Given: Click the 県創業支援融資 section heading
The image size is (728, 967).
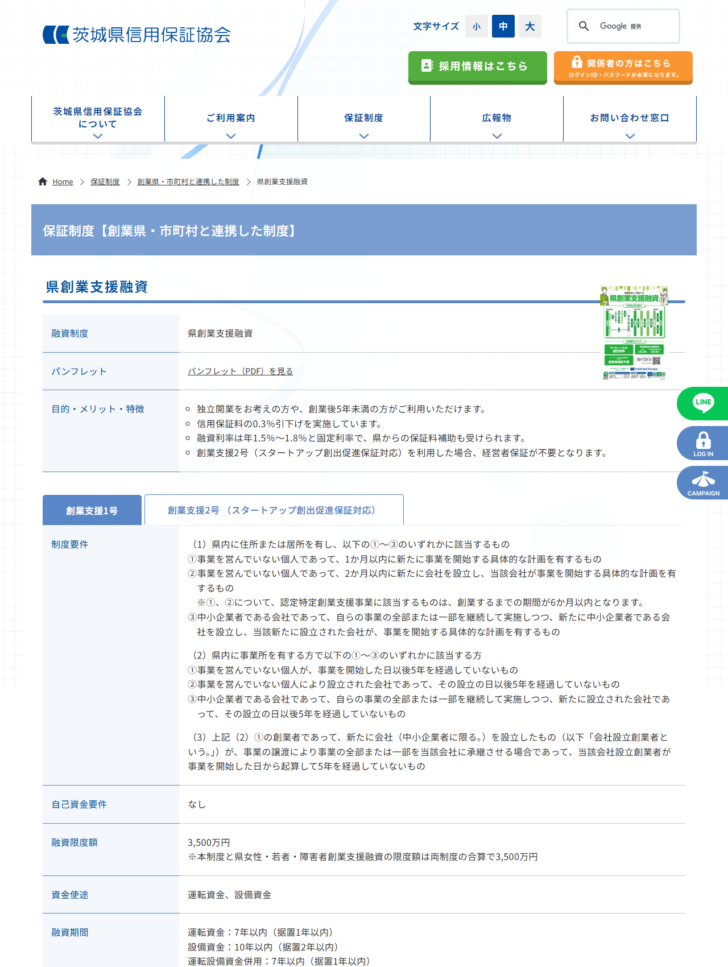Looking at the screenshot, I should click(96, 287).
